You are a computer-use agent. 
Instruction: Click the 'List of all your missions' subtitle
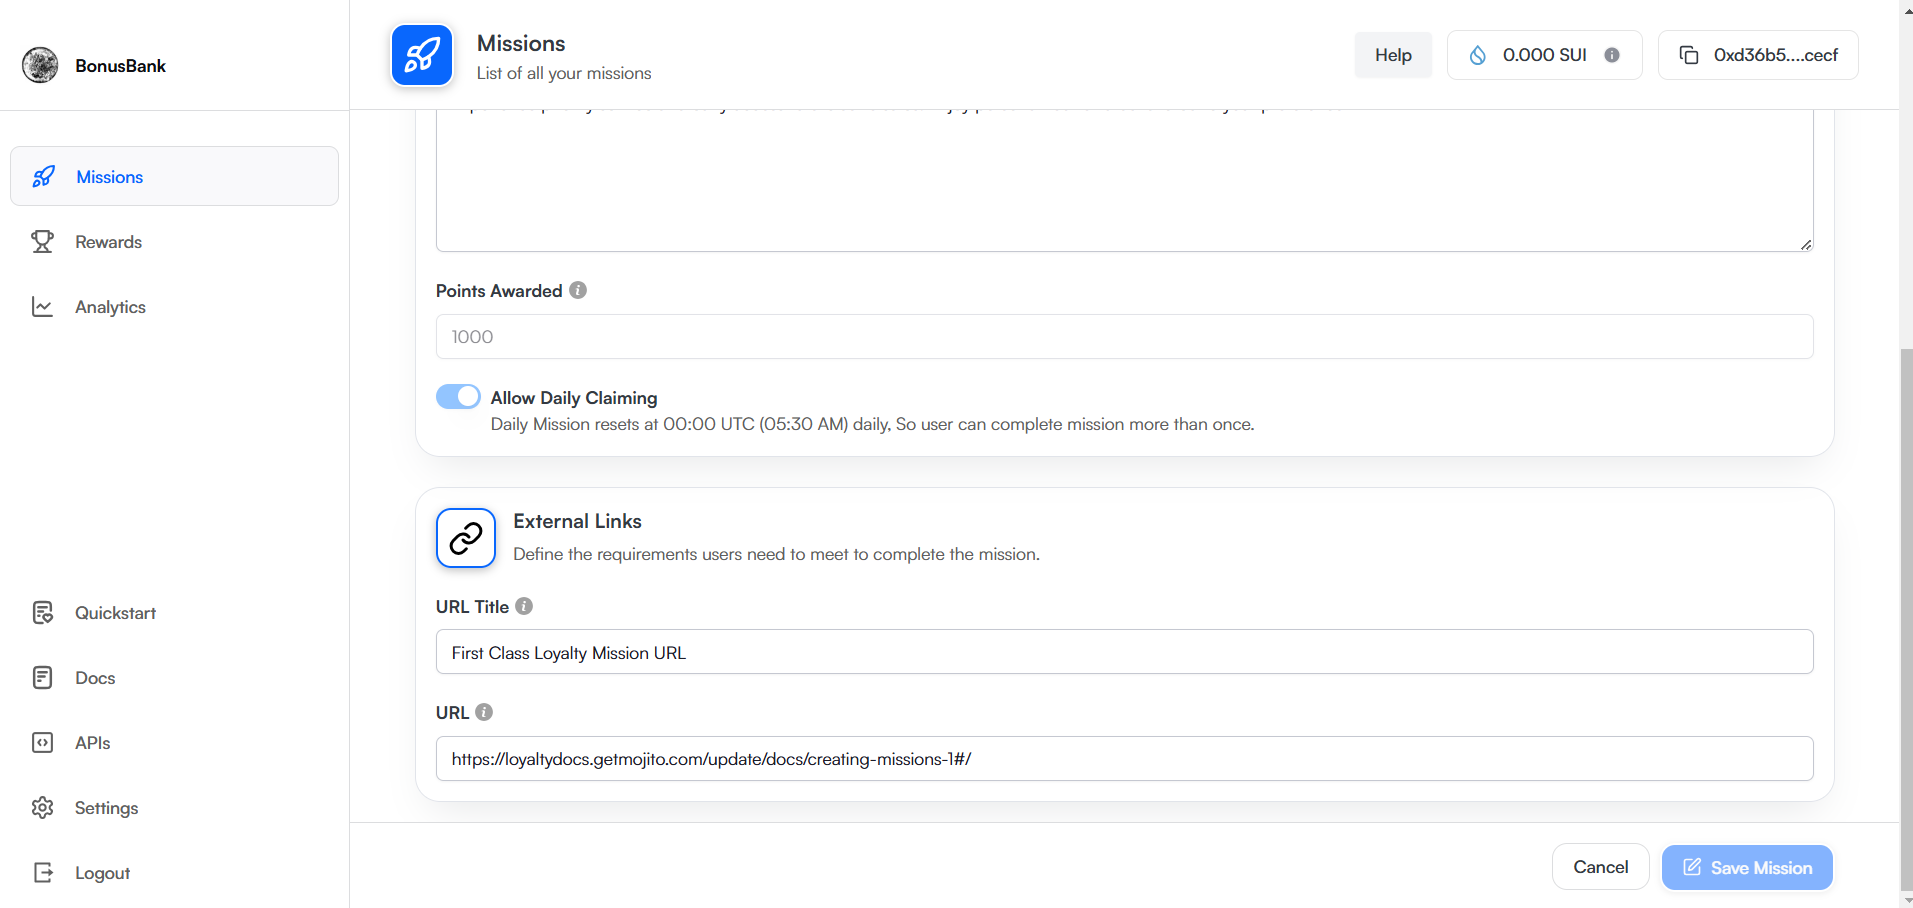point(564,73)
